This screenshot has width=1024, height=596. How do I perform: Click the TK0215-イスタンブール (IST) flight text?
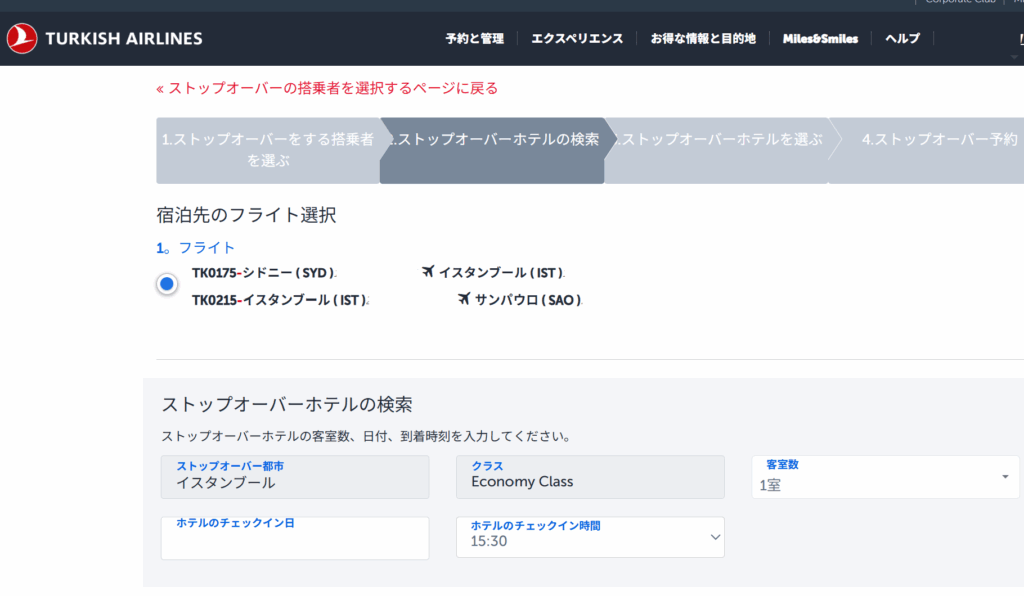[x=279, y=300]
